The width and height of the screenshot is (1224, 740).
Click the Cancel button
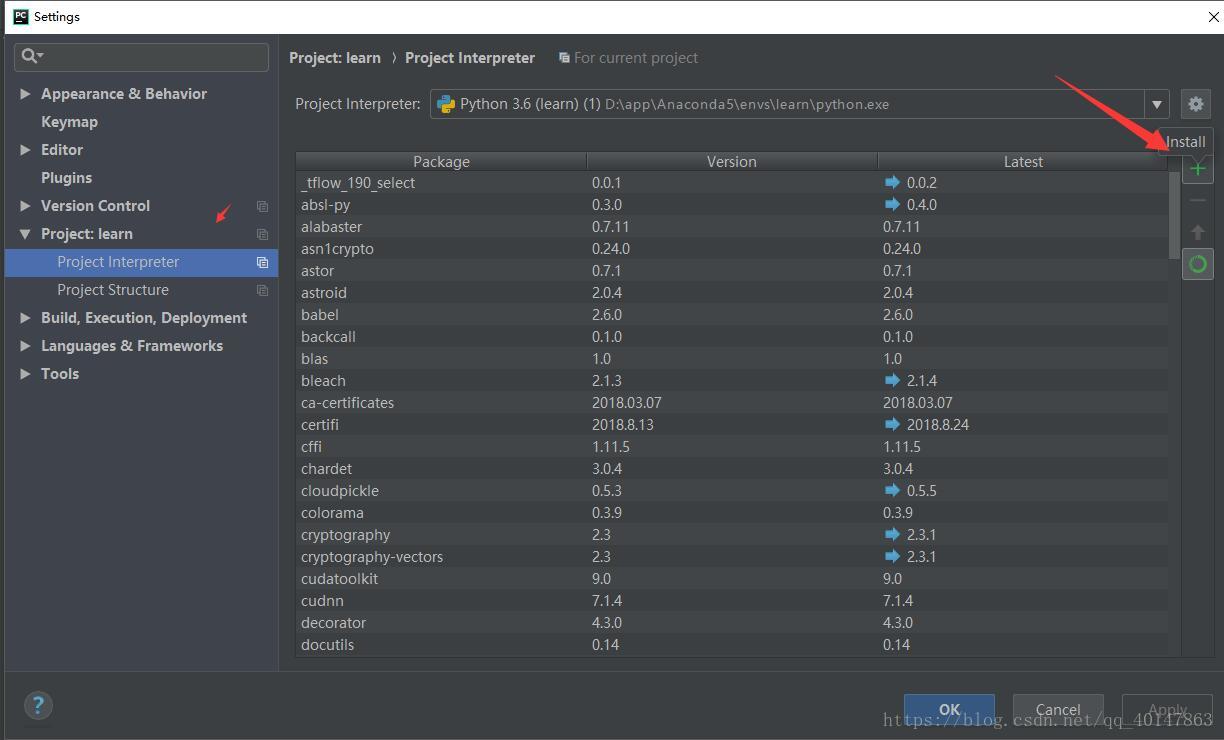click(x=1058, y=709)
